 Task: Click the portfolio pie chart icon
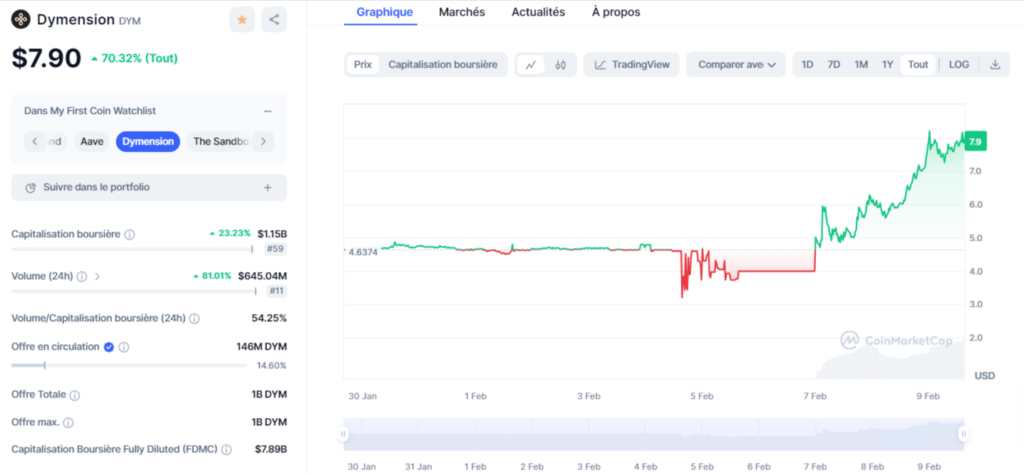[30, 188]
